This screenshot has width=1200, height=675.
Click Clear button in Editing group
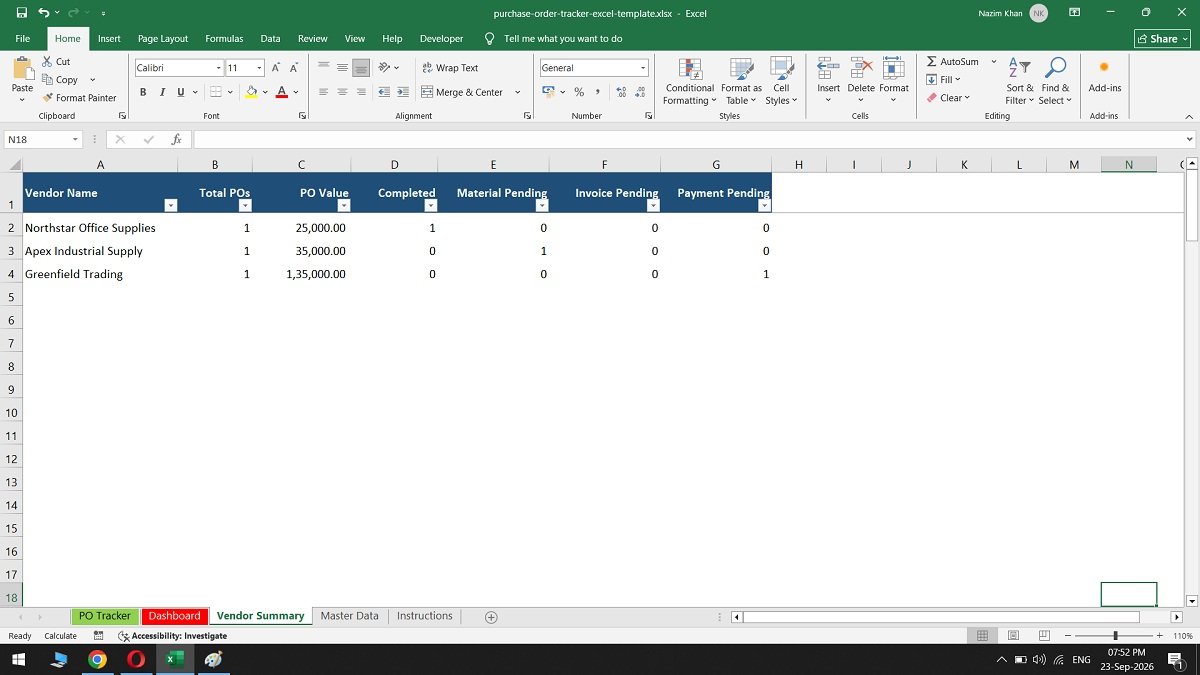click(949, 98)
